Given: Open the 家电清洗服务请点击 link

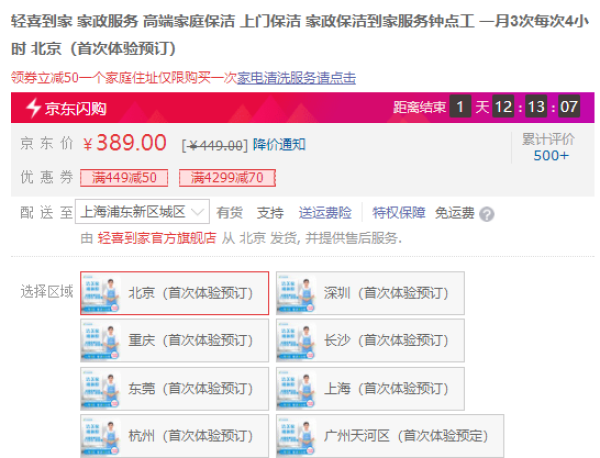Looking at the screenshot, I should tap(297, 78).
